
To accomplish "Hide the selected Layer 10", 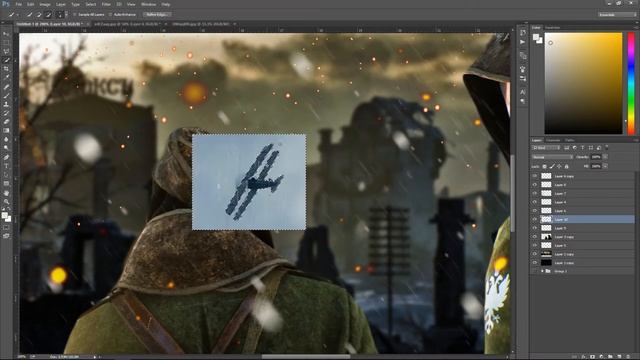I will [x=535, y=220].
